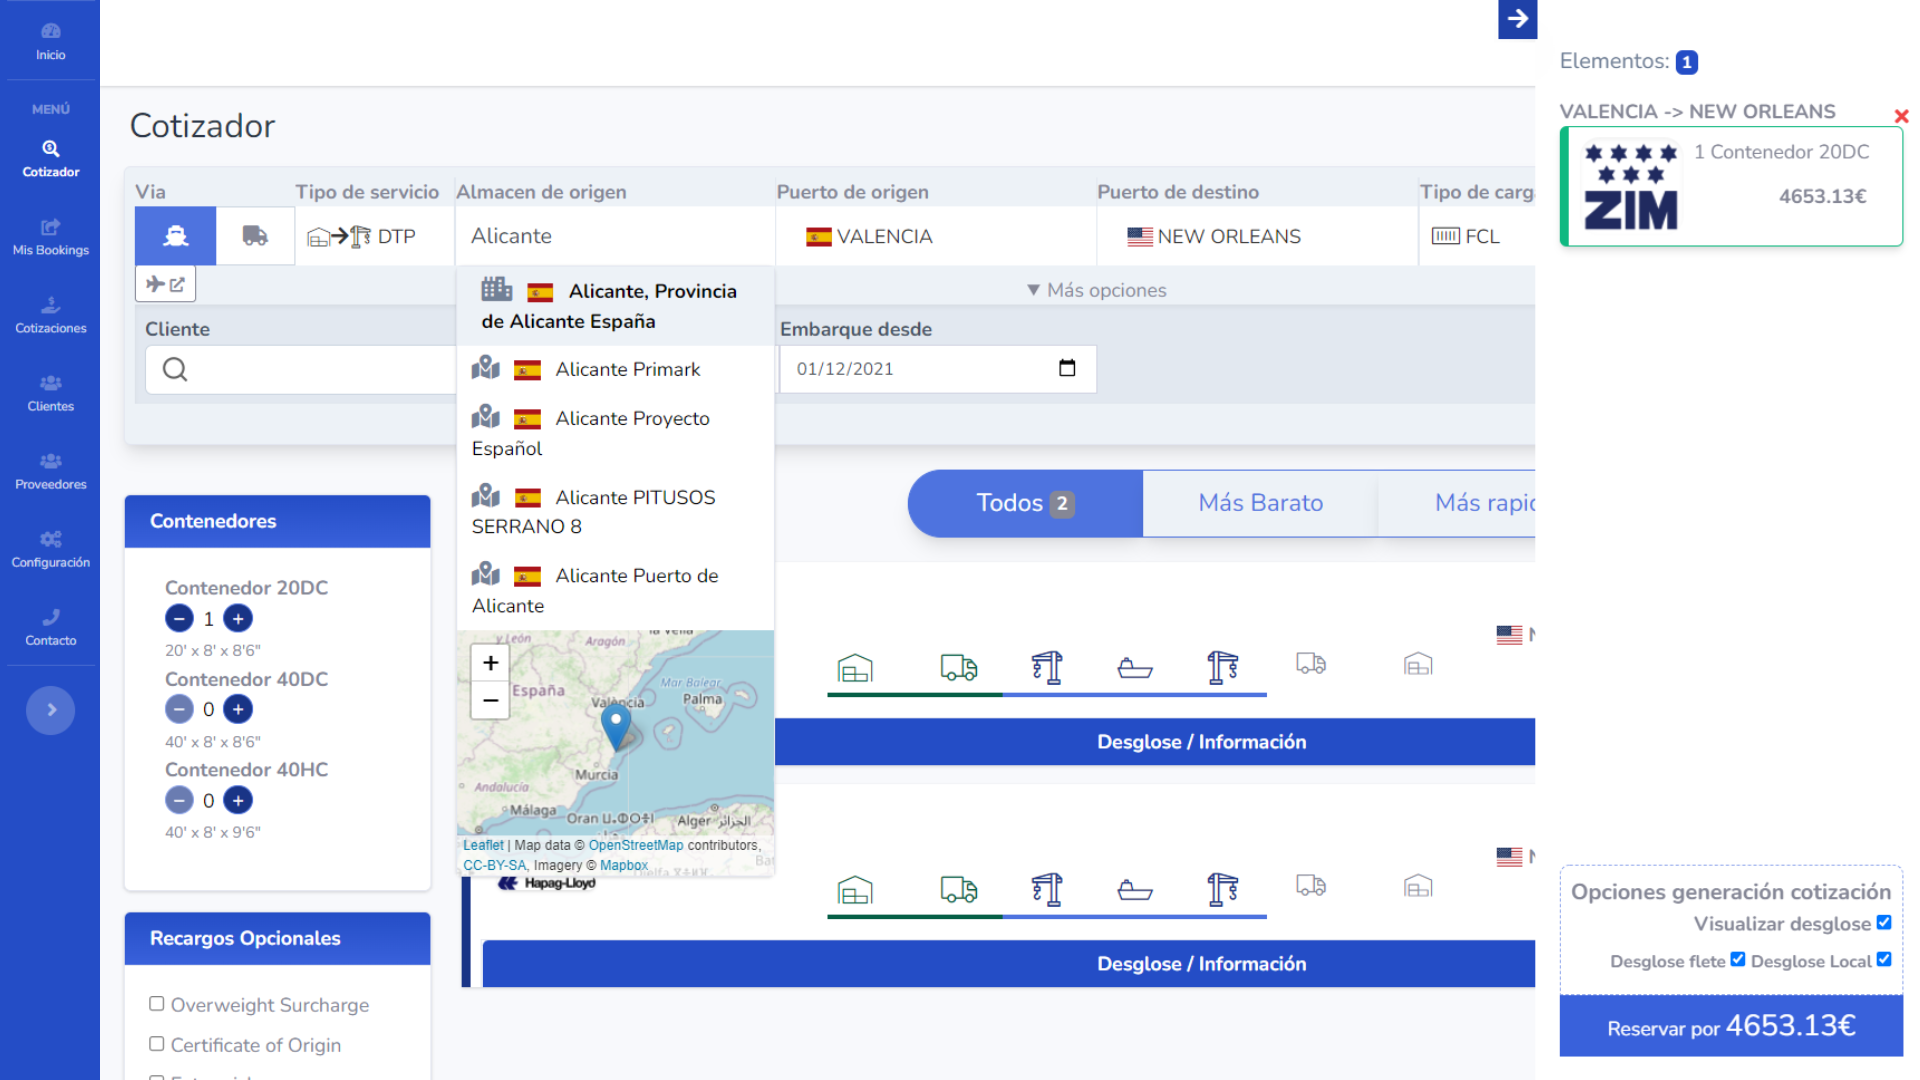Open the VALENCIA origin port selector
Image resolution: width=1920 pixels, height=1080 pixels.
936,236
